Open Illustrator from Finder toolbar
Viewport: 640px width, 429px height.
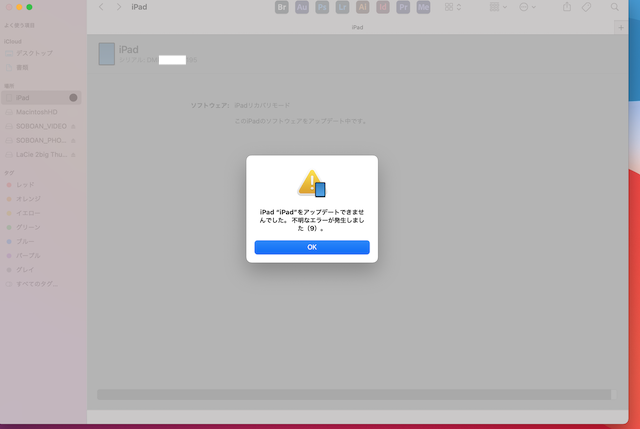point(362,7)
